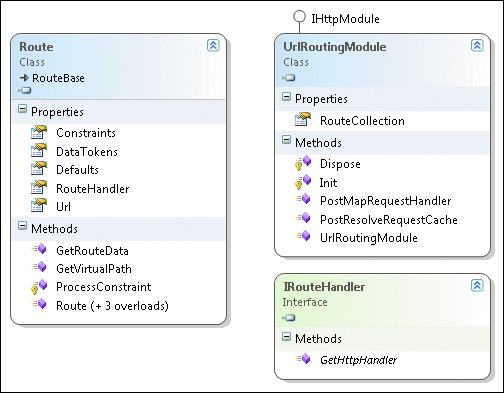Click the Dispose method icon
Viewport: 504px width, 393px height.
(x=303, y=163)
